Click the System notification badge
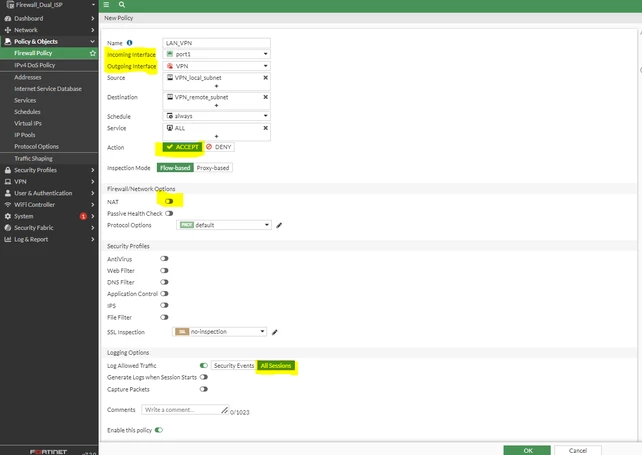 coord(83,216)
